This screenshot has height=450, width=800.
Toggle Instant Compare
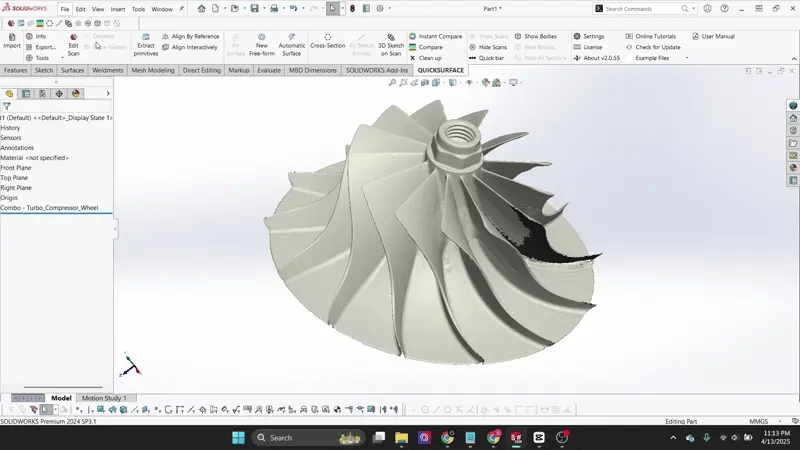(x=435, y=36)
